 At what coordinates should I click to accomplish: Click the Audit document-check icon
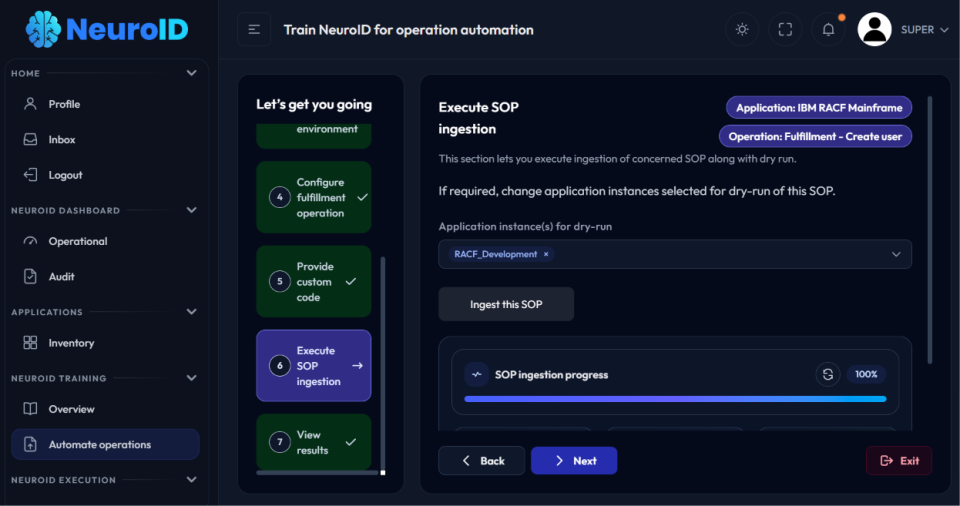30,276
